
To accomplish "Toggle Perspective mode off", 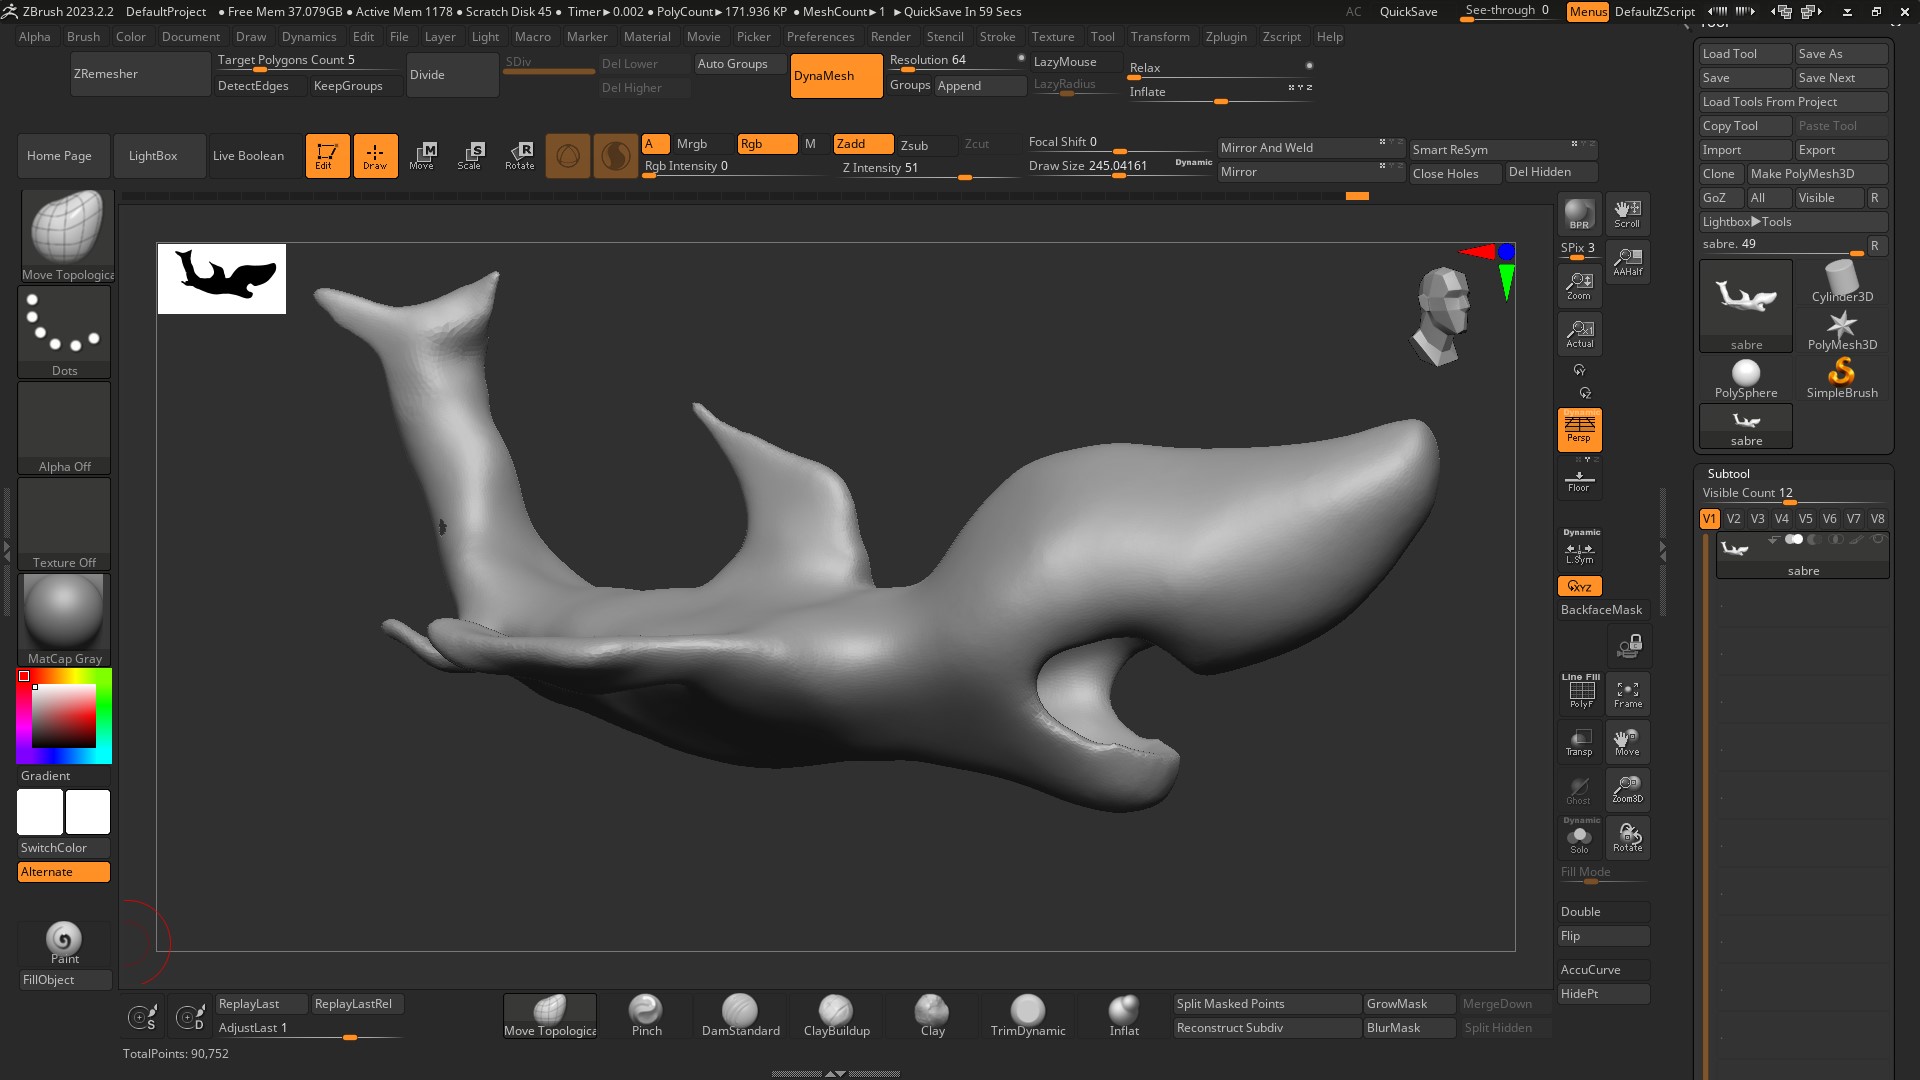I will pos(1579,429).
